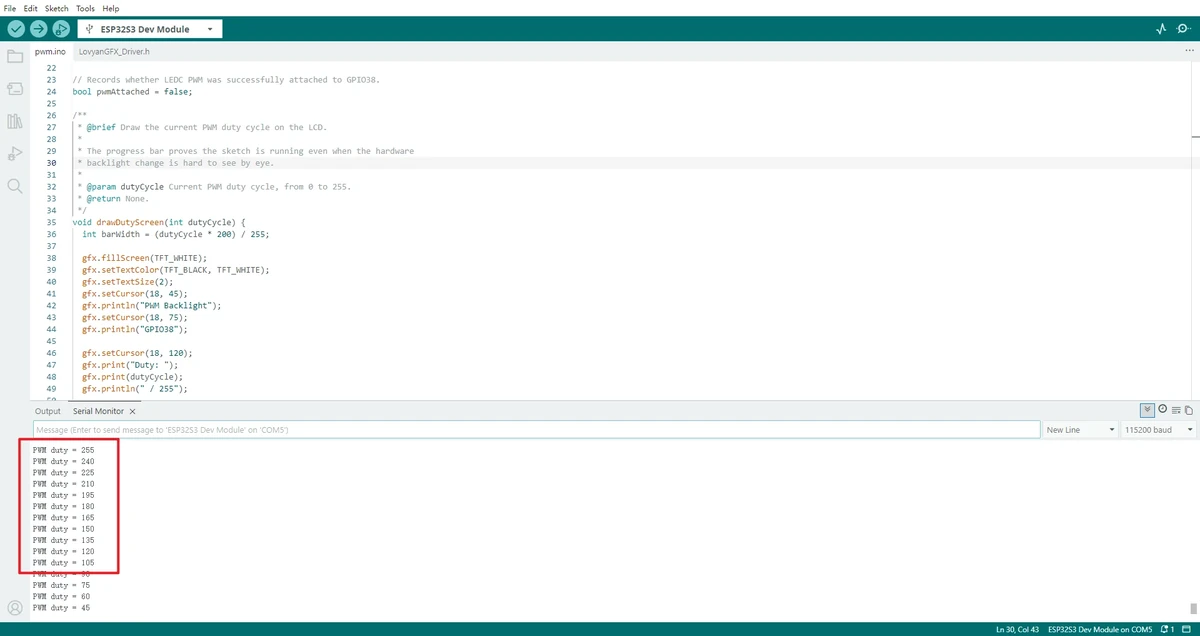This screenshot has height=636, width=1200.
Task: Click the int barWidth code line
Action: pos(176,234)
